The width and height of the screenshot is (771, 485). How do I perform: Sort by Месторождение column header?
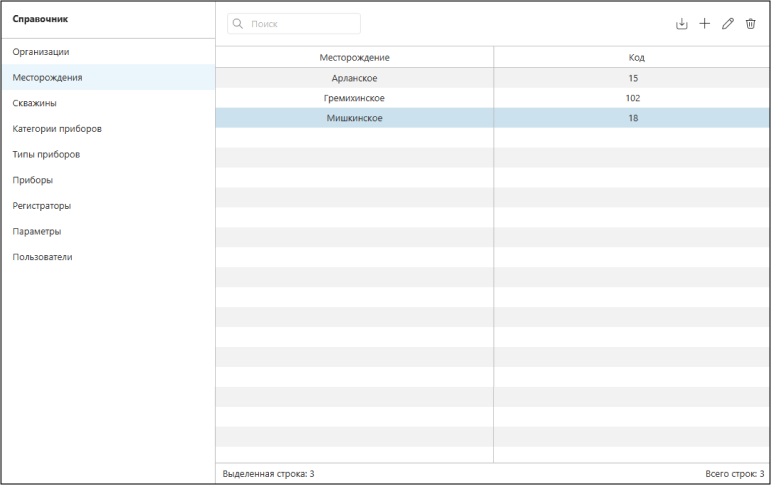(x=354, y=58)
